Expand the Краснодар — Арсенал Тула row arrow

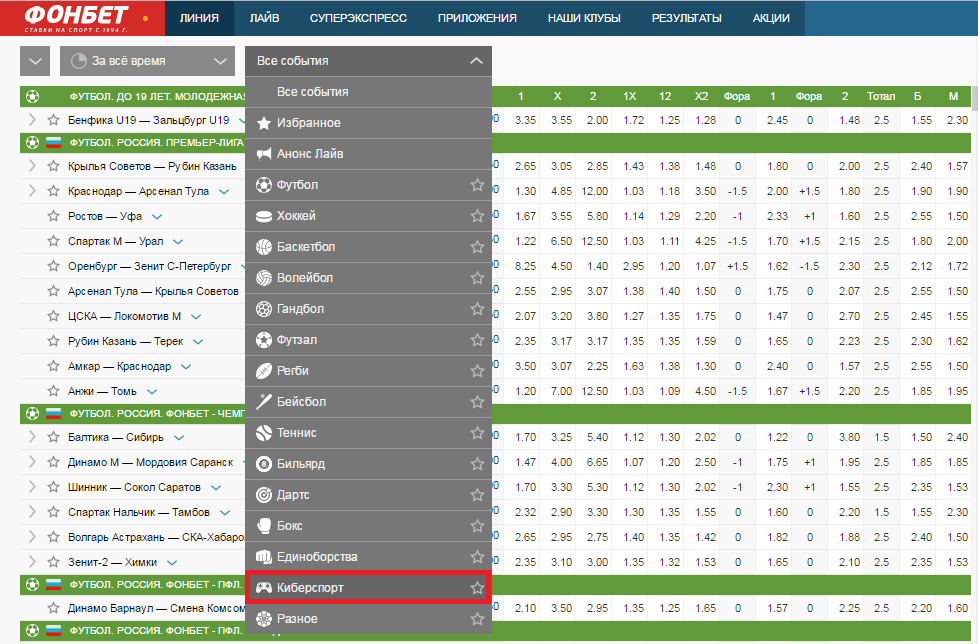click(32, 191)
